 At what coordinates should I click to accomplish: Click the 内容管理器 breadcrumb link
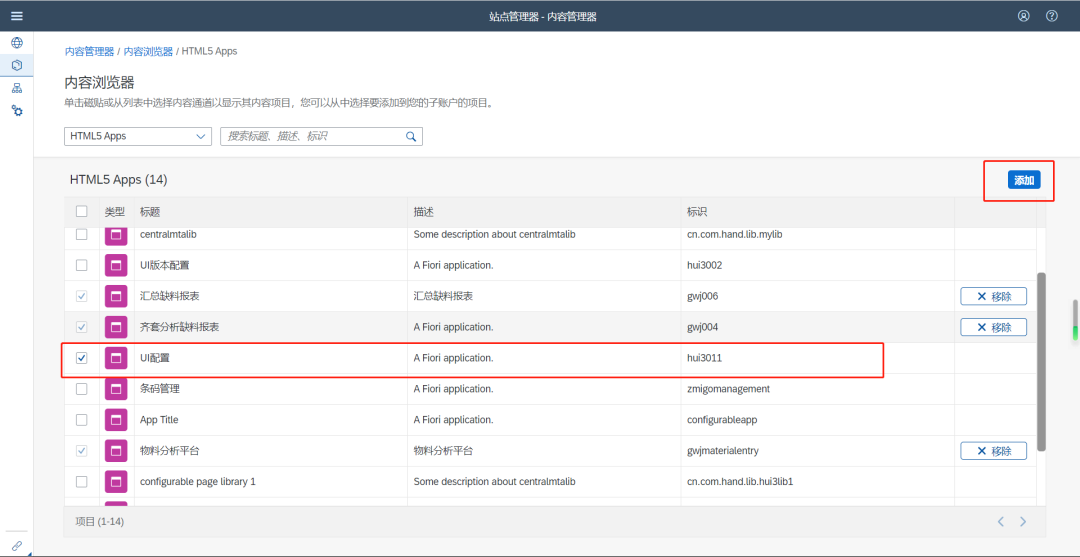point(90,52)
